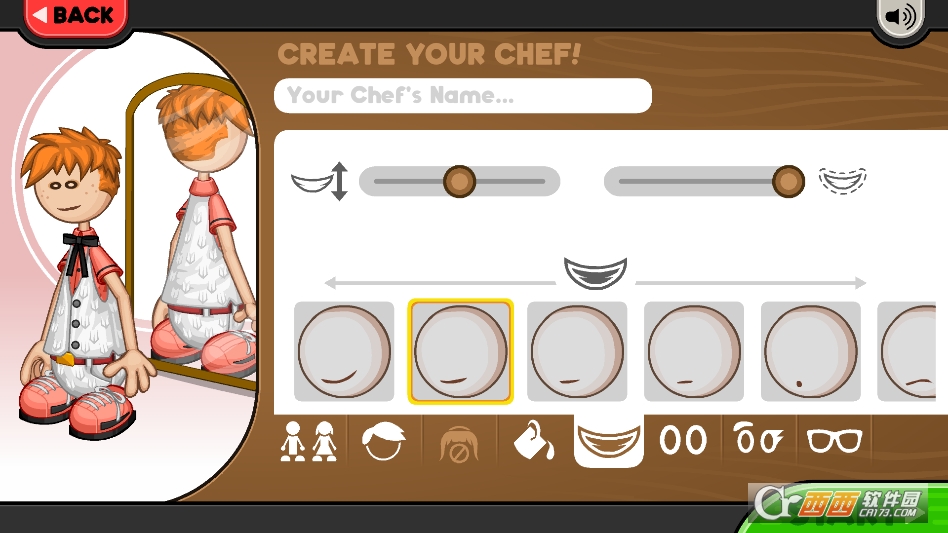Mute sound with the speaker icon
This screenshot has width=948, height=533.
tap(900, 17)
